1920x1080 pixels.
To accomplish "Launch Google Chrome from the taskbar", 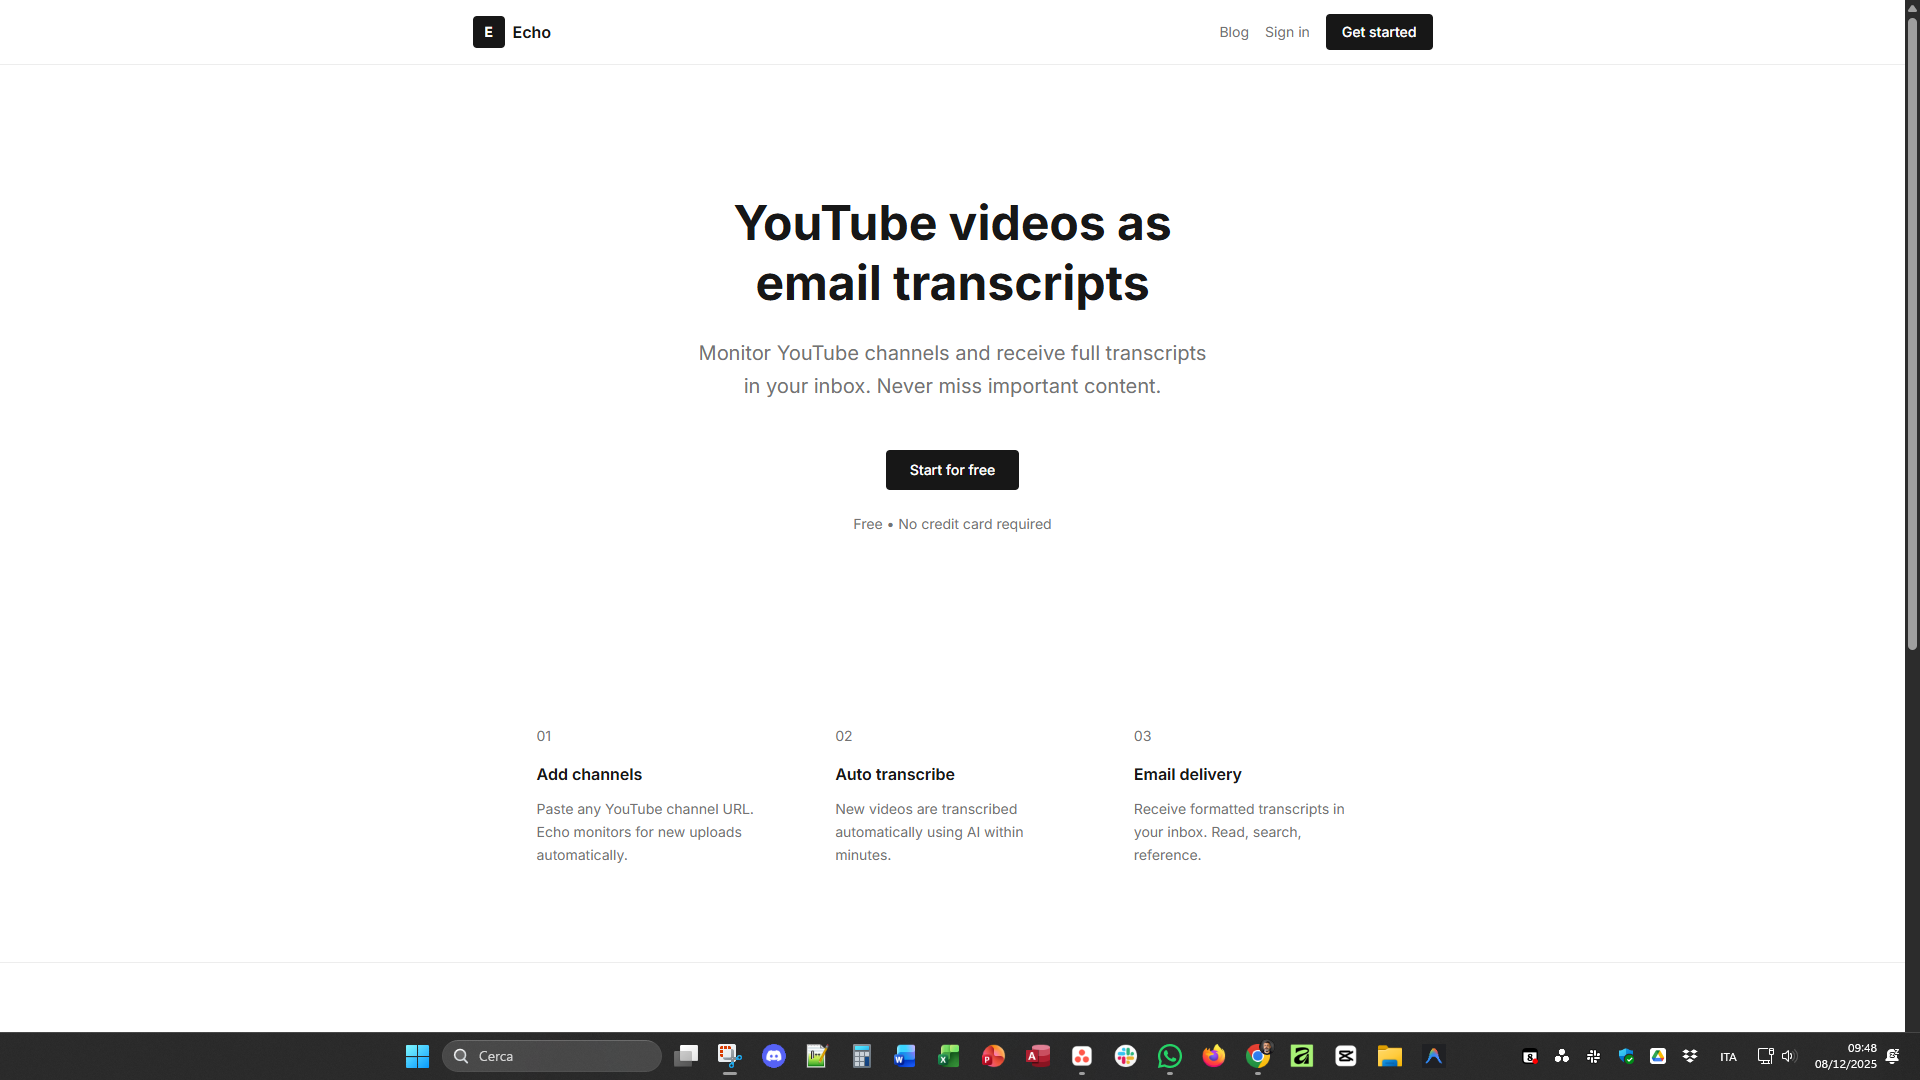I will pyautogui.click(x=1257, y=1056).
